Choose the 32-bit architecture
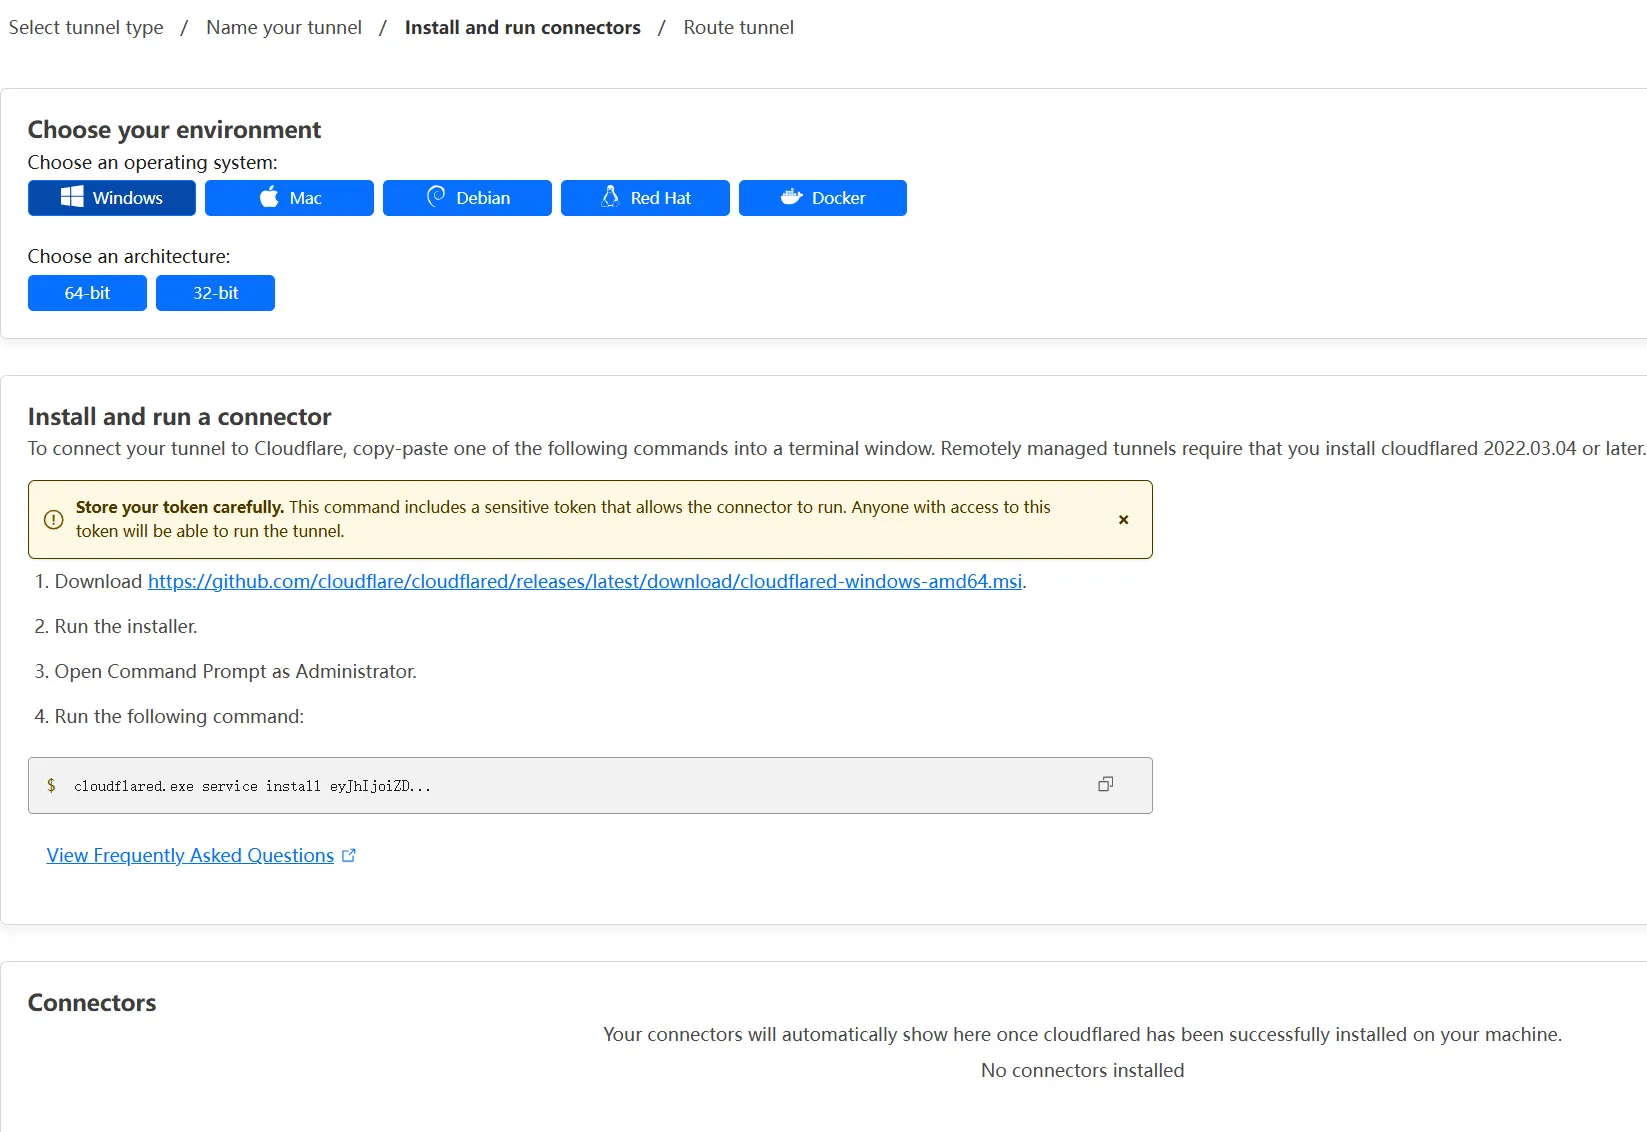1647x1132 pixels. coord(215,293)
